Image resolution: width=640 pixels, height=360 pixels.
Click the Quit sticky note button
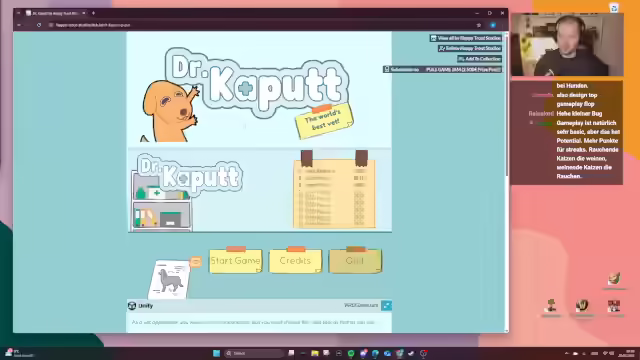click(x=355, y=260)
